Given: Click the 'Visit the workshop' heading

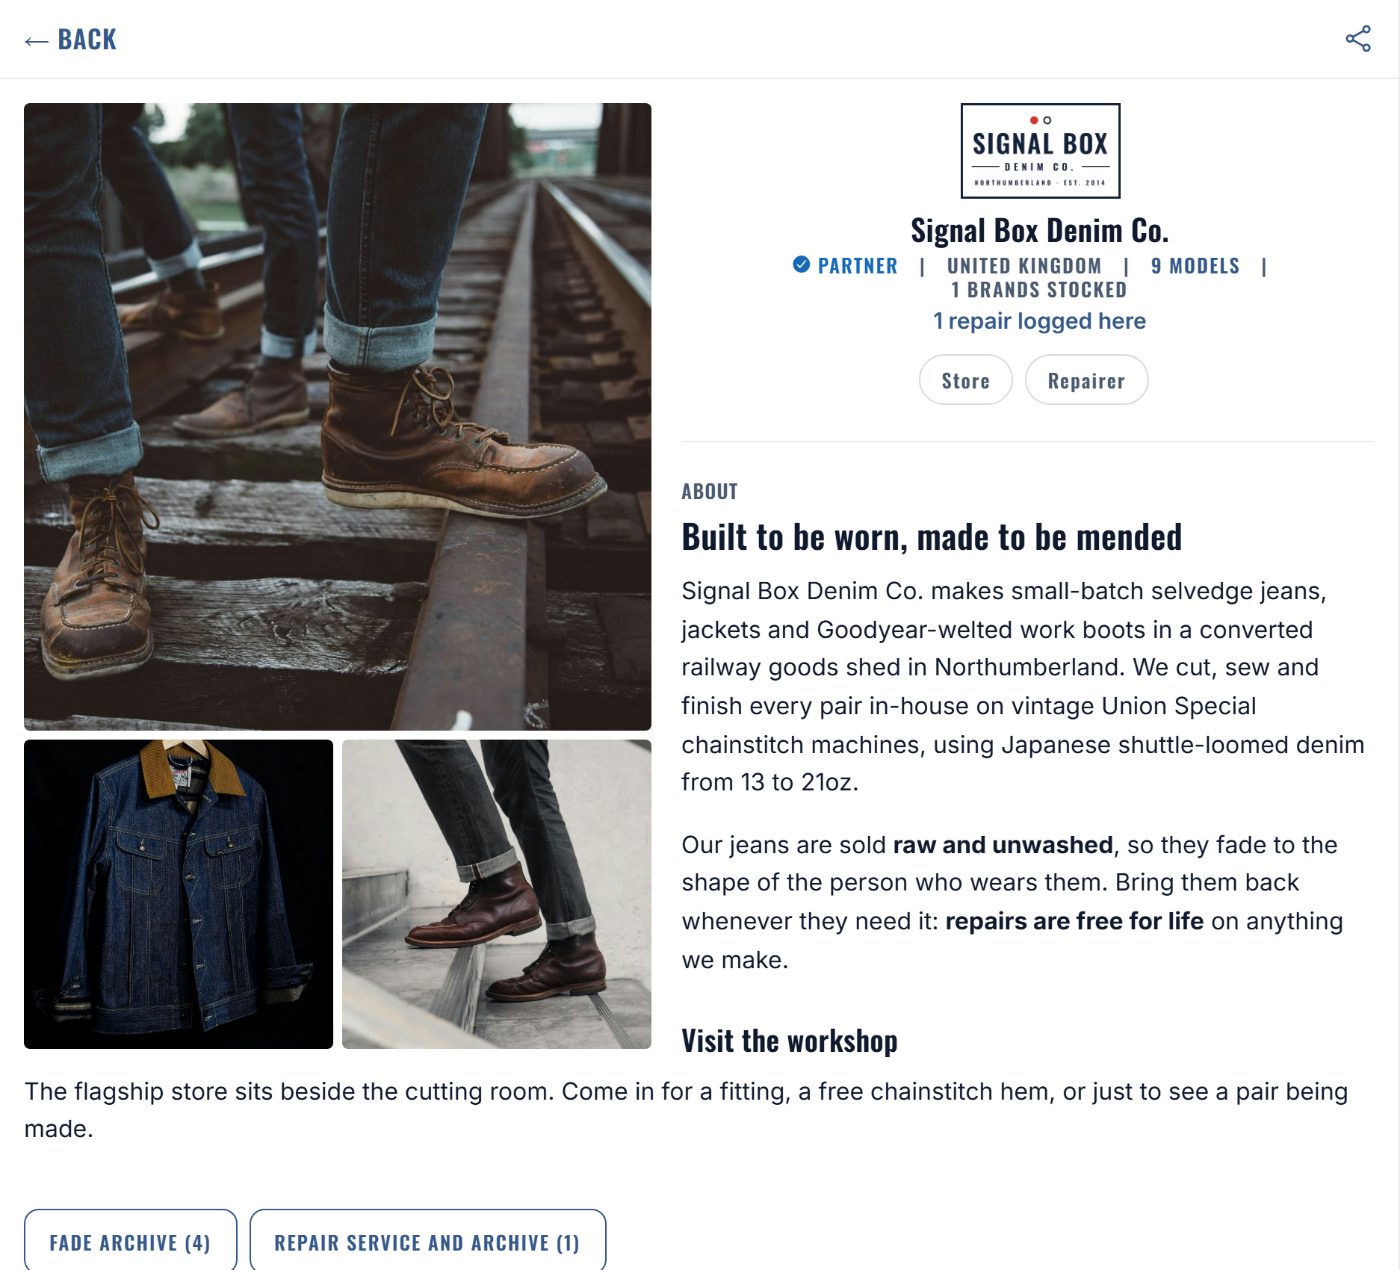Looking at the screenshot, I should [789, 1041].
